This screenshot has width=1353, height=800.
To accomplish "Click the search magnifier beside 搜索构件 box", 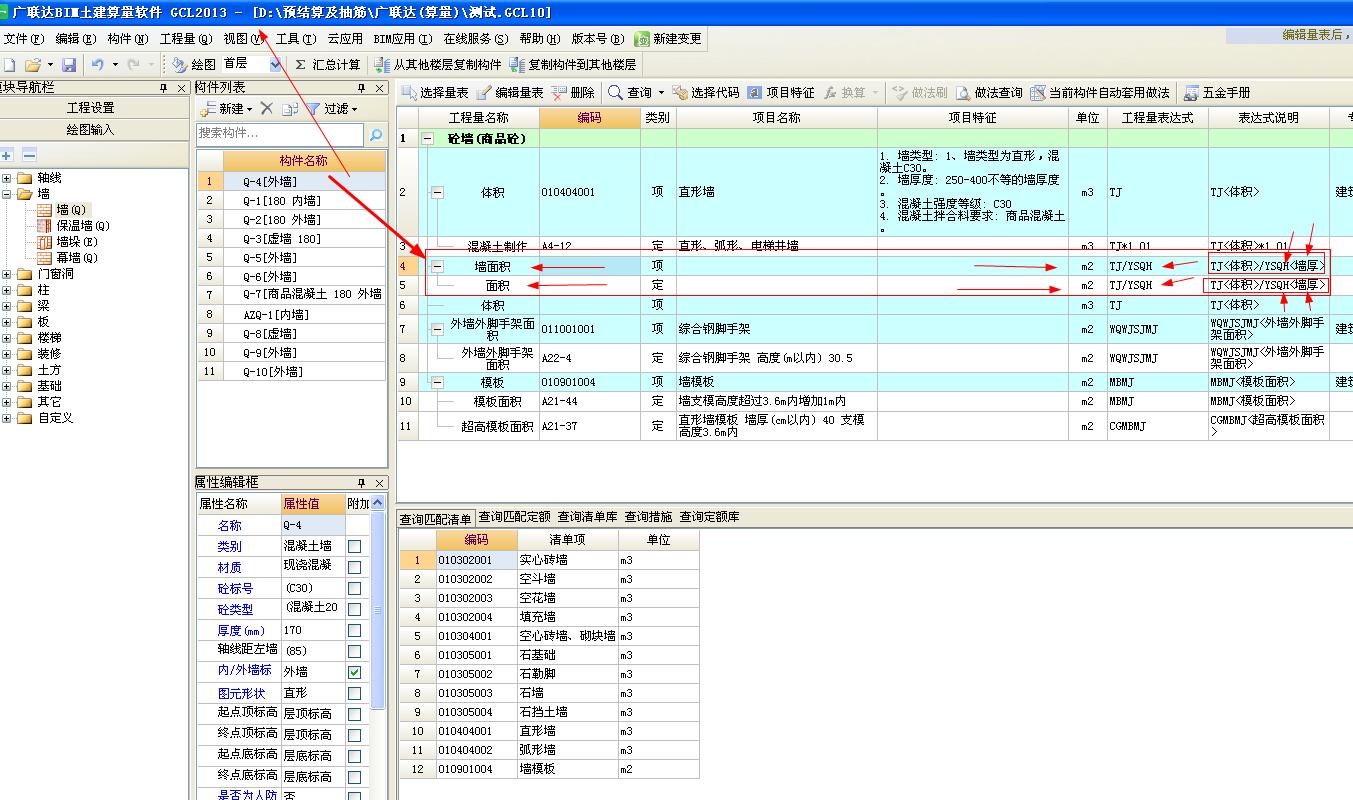I will 376,135.
